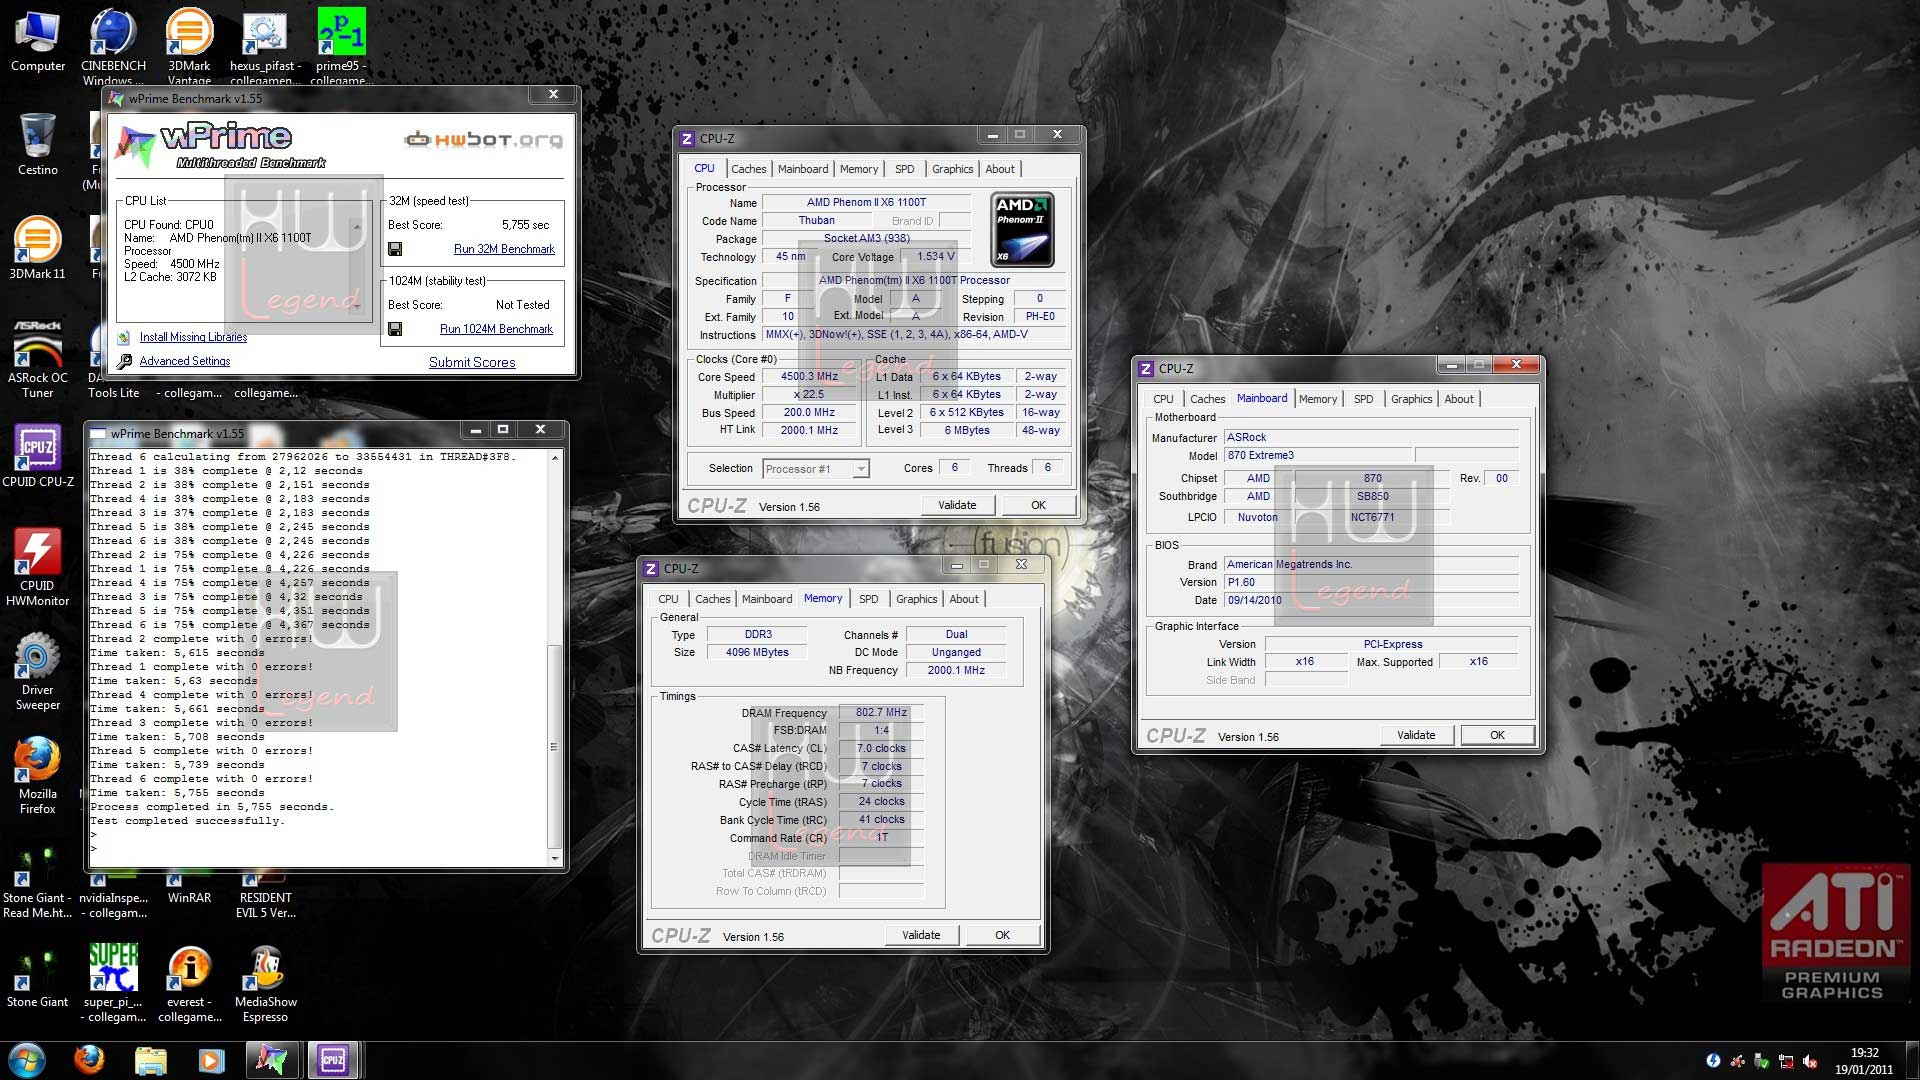Open hexus_pifast desktop shortcut
This screenshot has width=1920, height=1080.
pos(265,45)
